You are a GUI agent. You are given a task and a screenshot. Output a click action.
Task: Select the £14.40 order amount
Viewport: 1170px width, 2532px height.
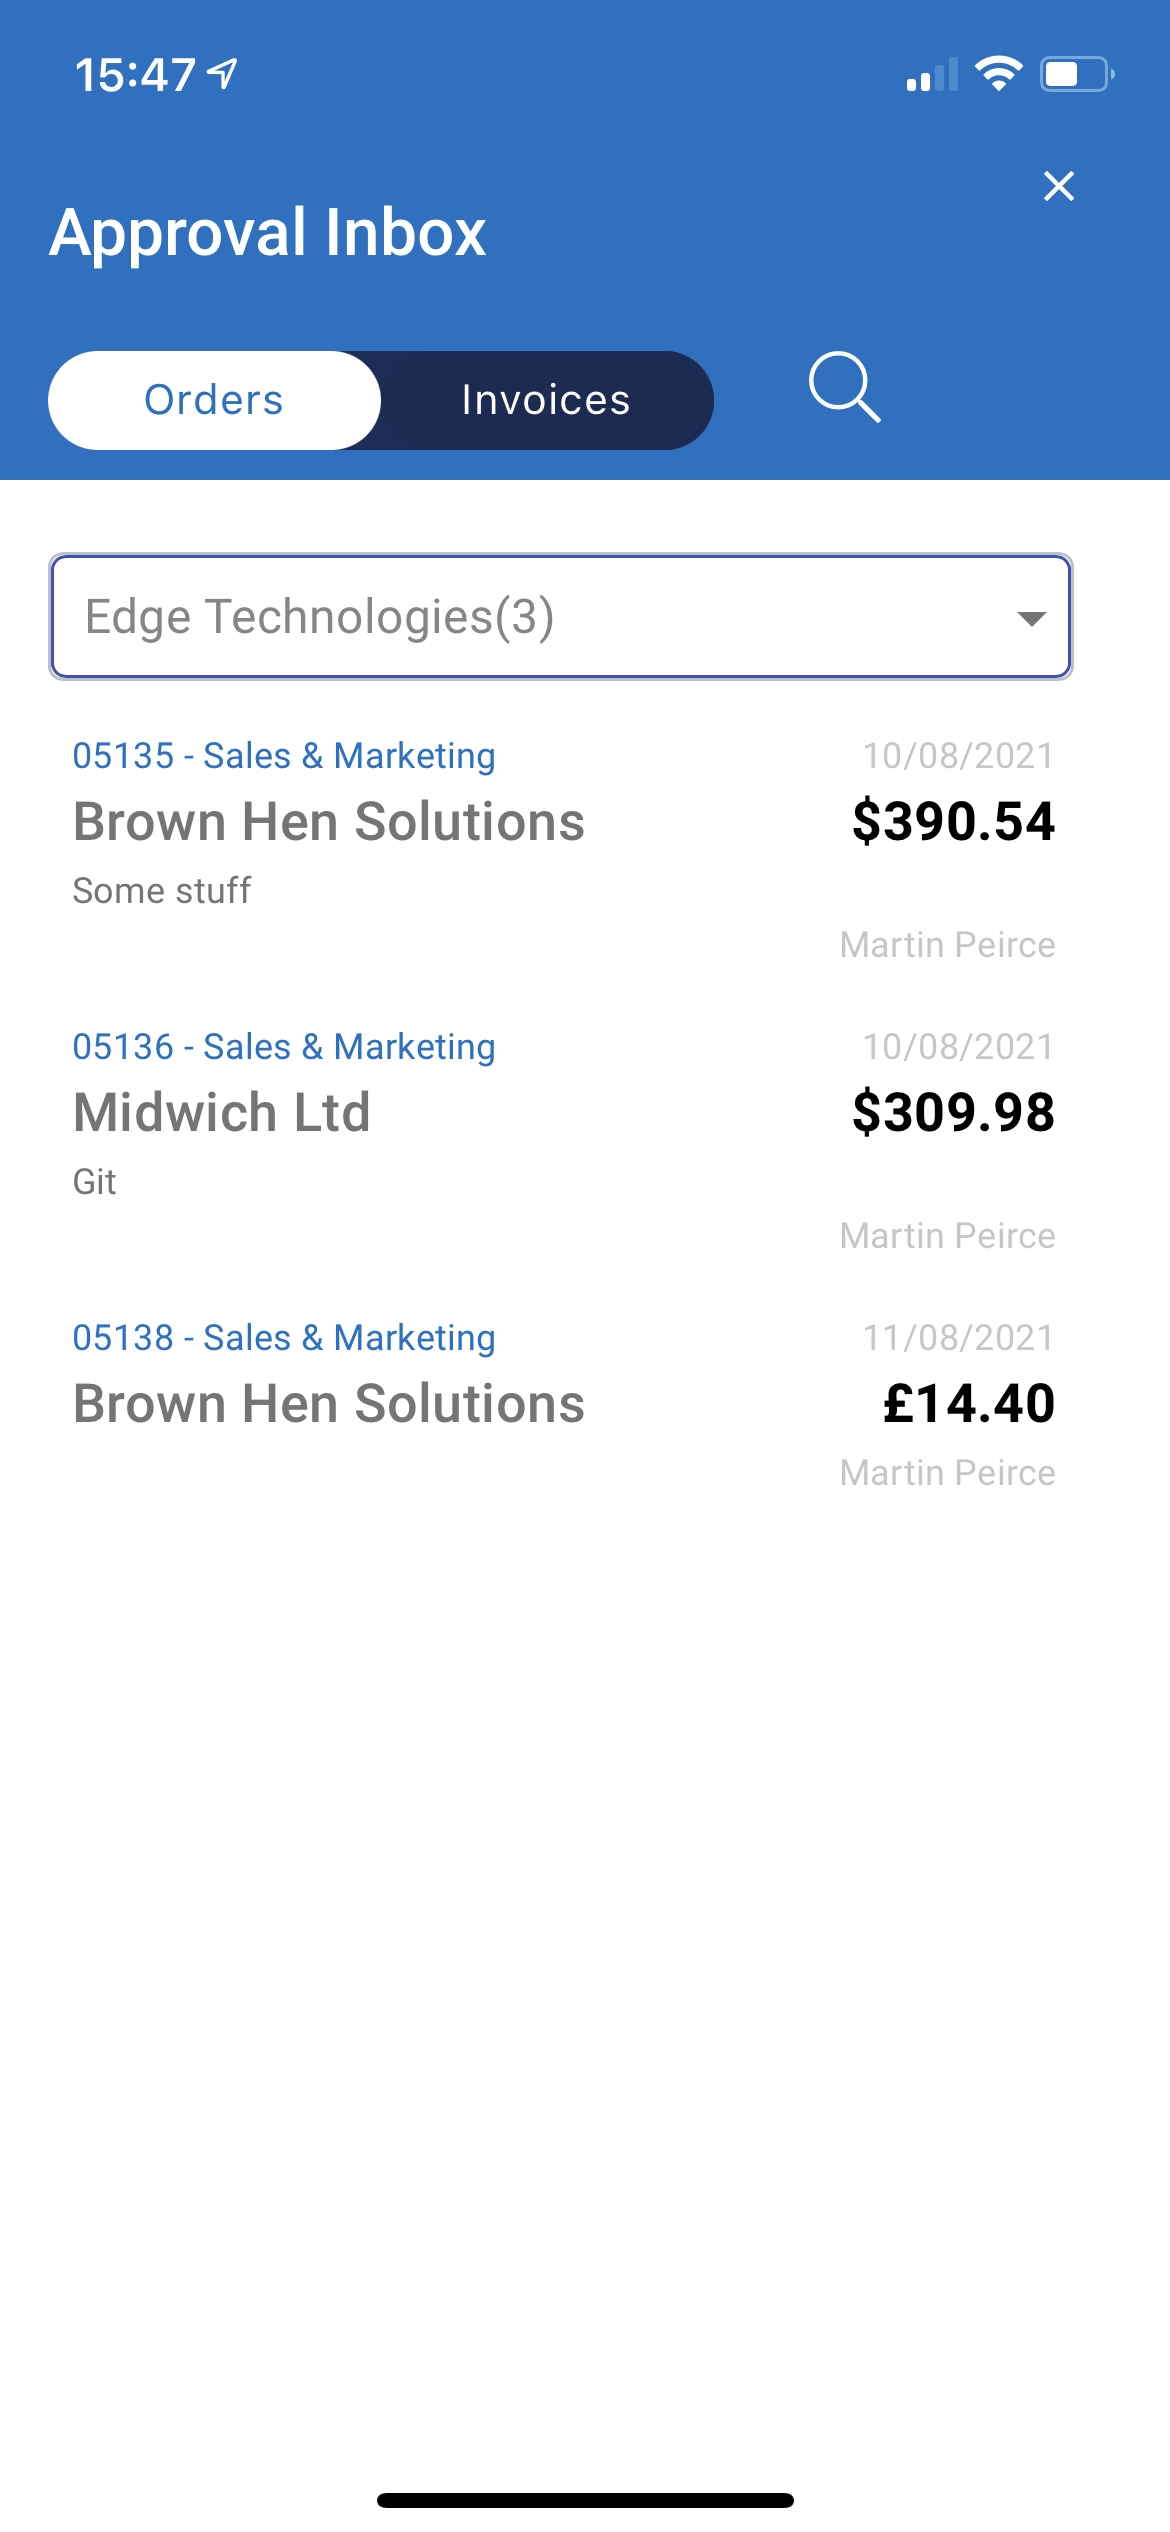[x=968, y=1403]
